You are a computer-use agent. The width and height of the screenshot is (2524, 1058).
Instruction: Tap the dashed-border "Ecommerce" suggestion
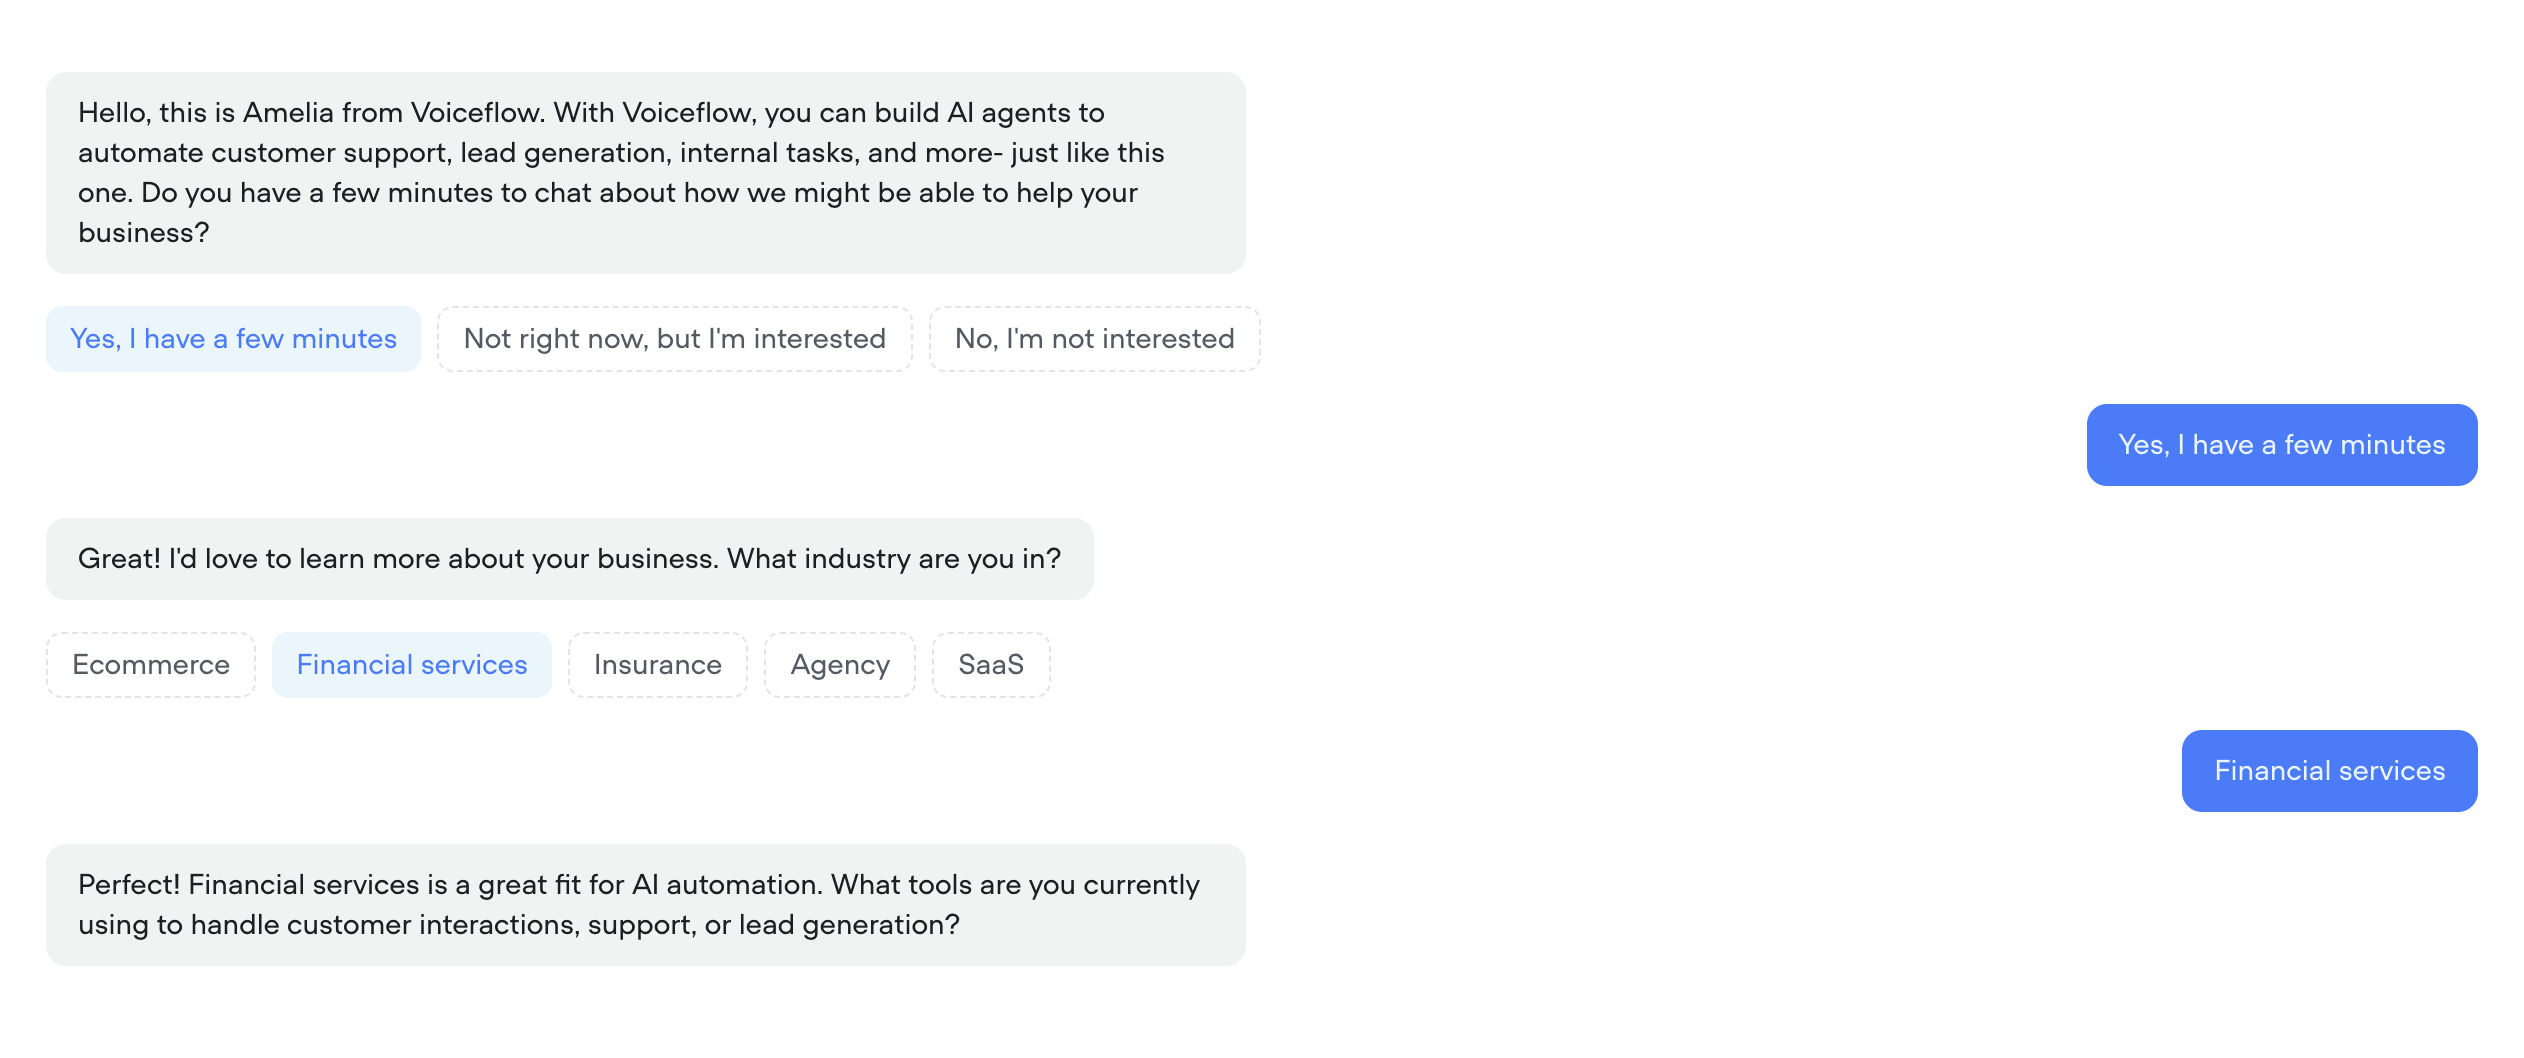[x=150, y=664]
